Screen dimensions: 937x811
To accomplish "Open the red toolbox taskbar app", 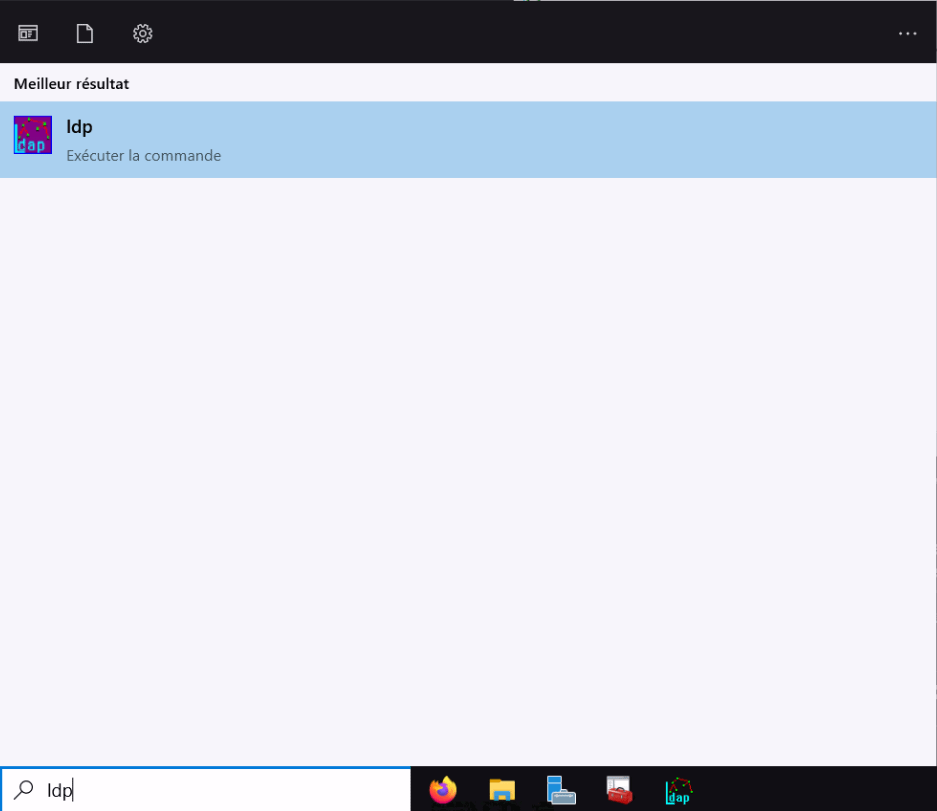I will click(620, 790).
